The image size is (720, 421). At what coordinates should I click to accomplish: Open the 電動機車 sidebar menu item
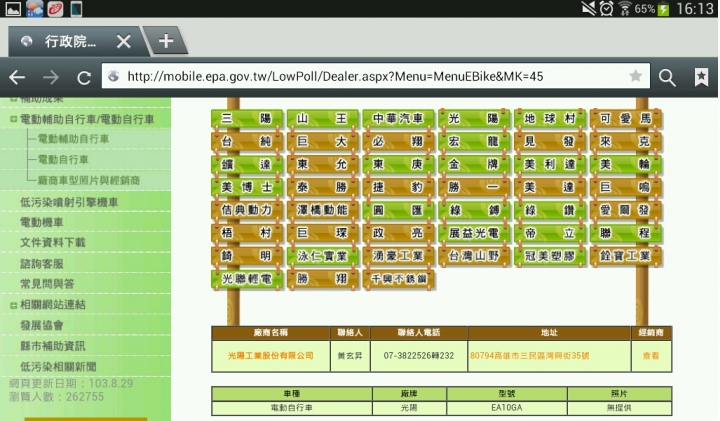[41, 222]
